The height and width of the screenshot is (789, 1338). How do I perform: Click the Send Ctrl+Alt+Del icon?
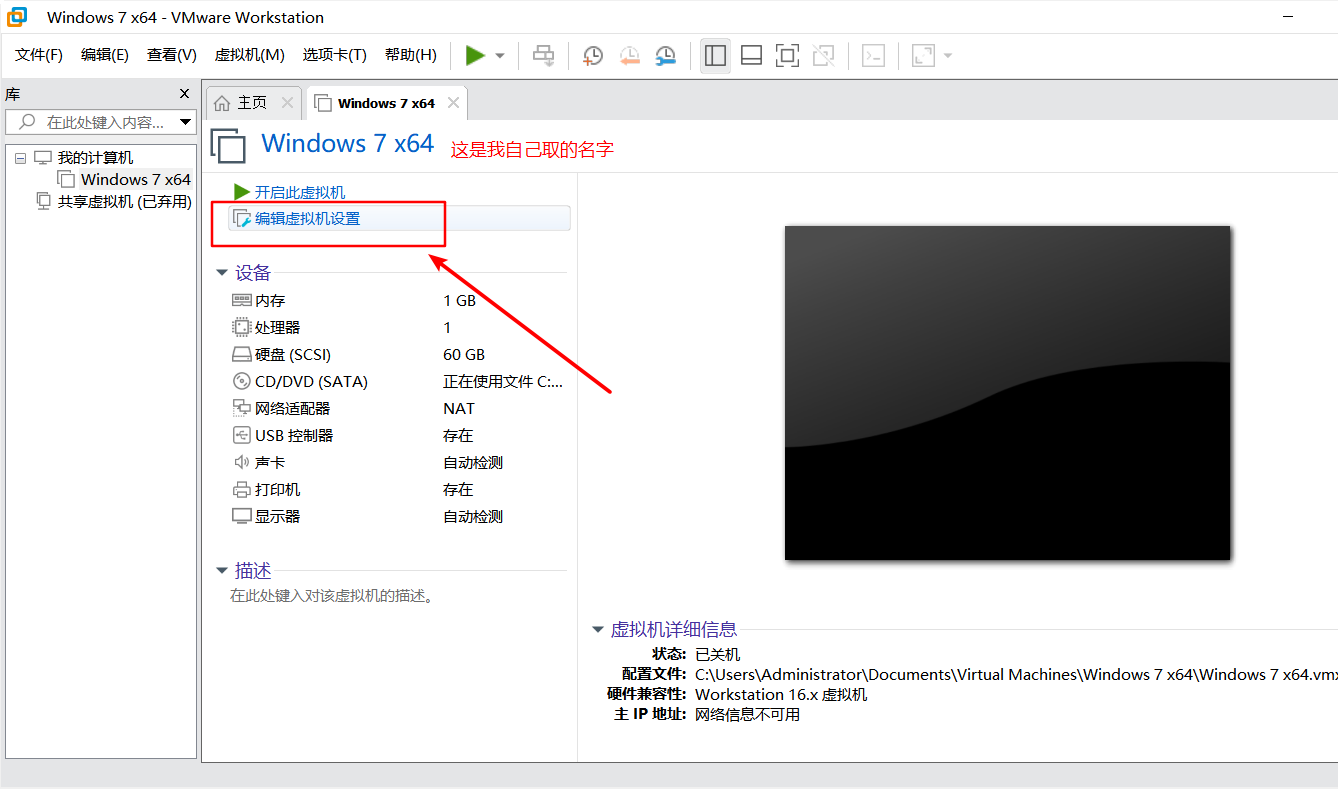pos(543,55)
